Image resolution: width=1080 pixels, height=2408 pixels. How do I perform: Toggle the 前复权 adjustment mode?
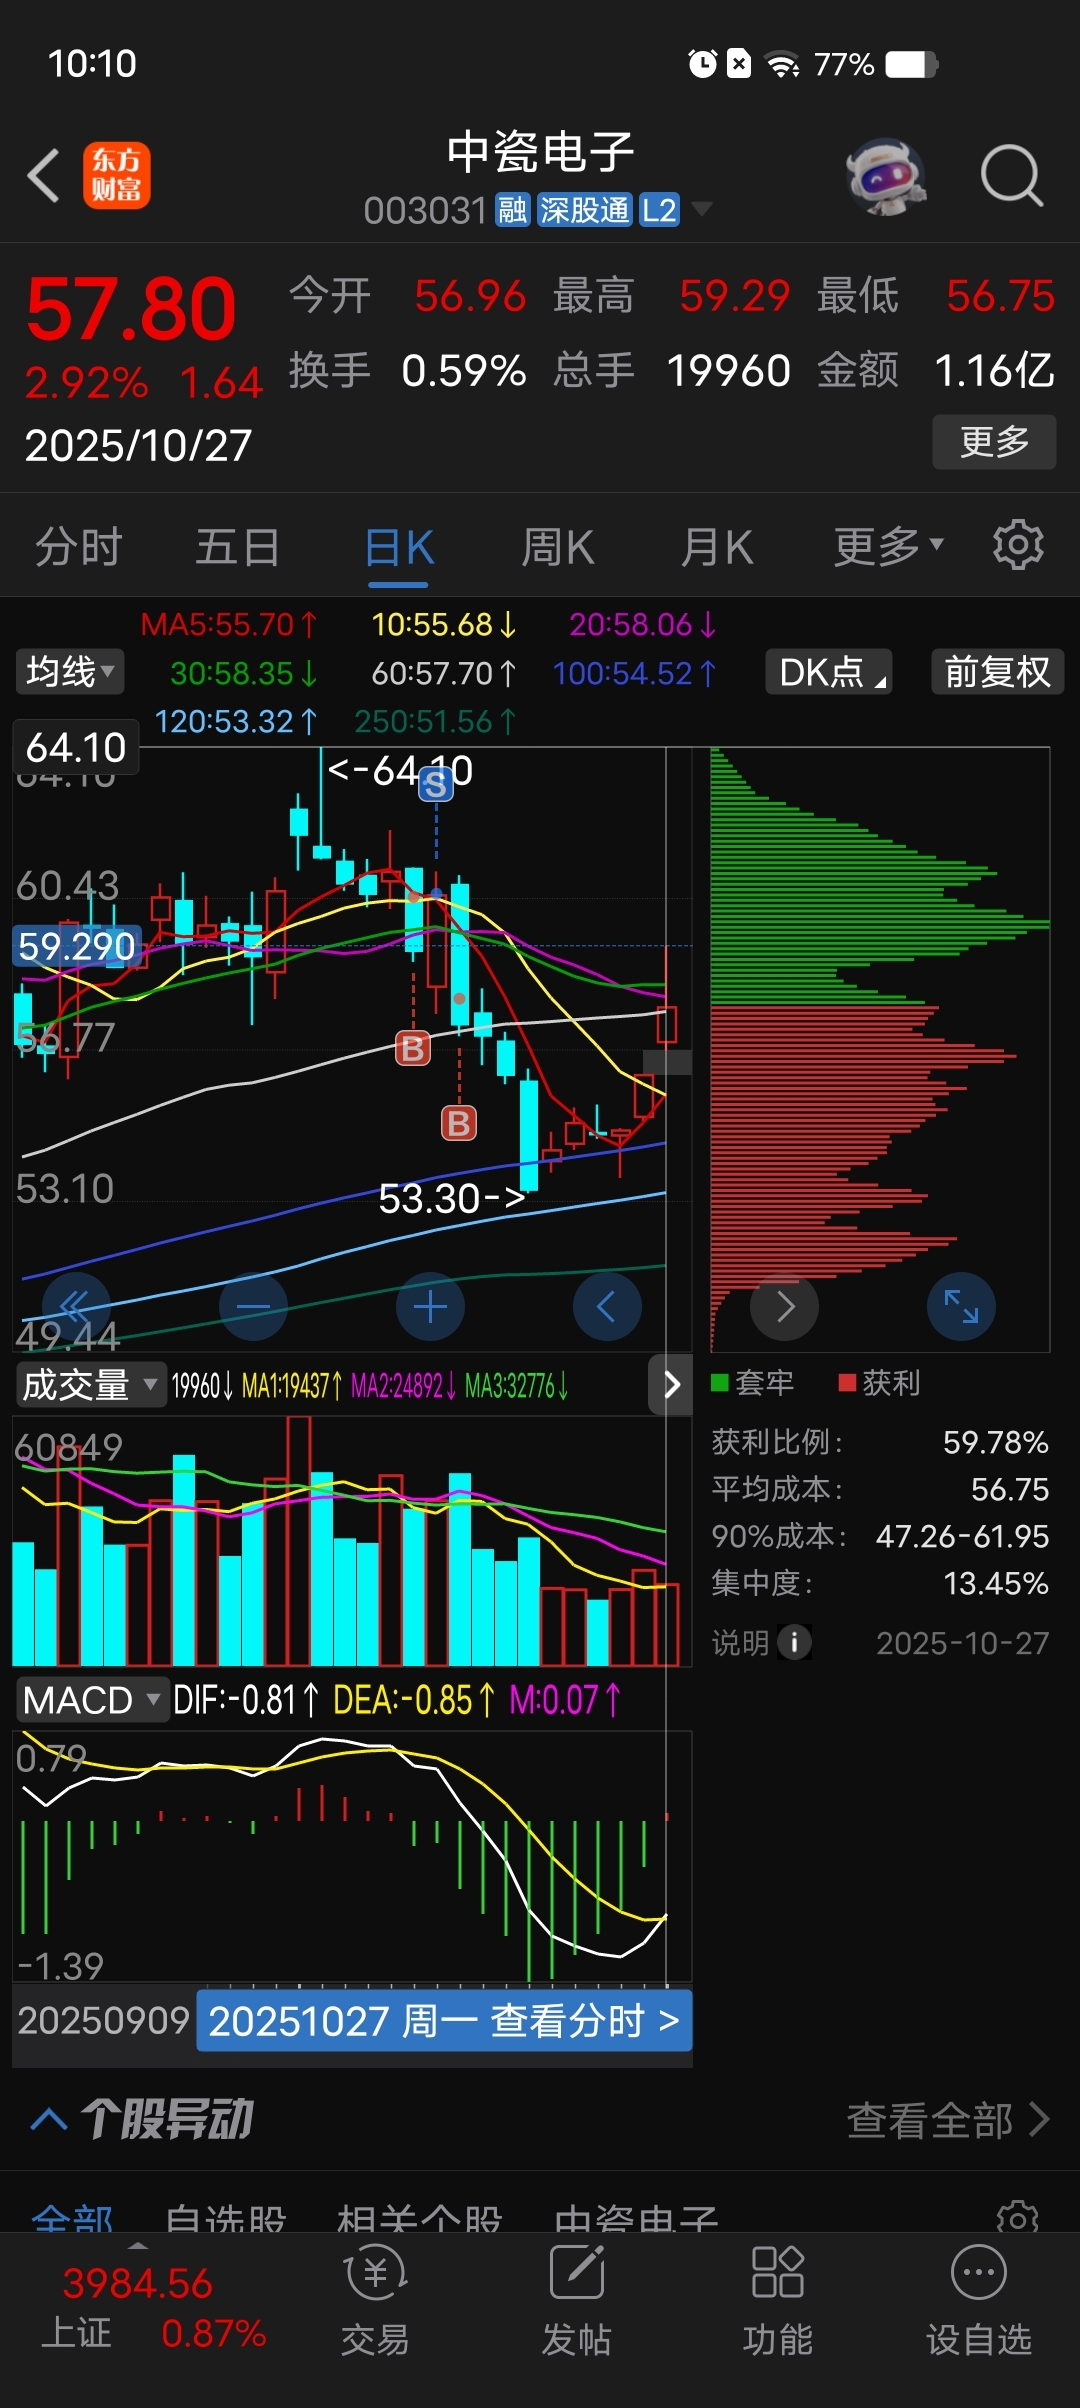[998, 672]
